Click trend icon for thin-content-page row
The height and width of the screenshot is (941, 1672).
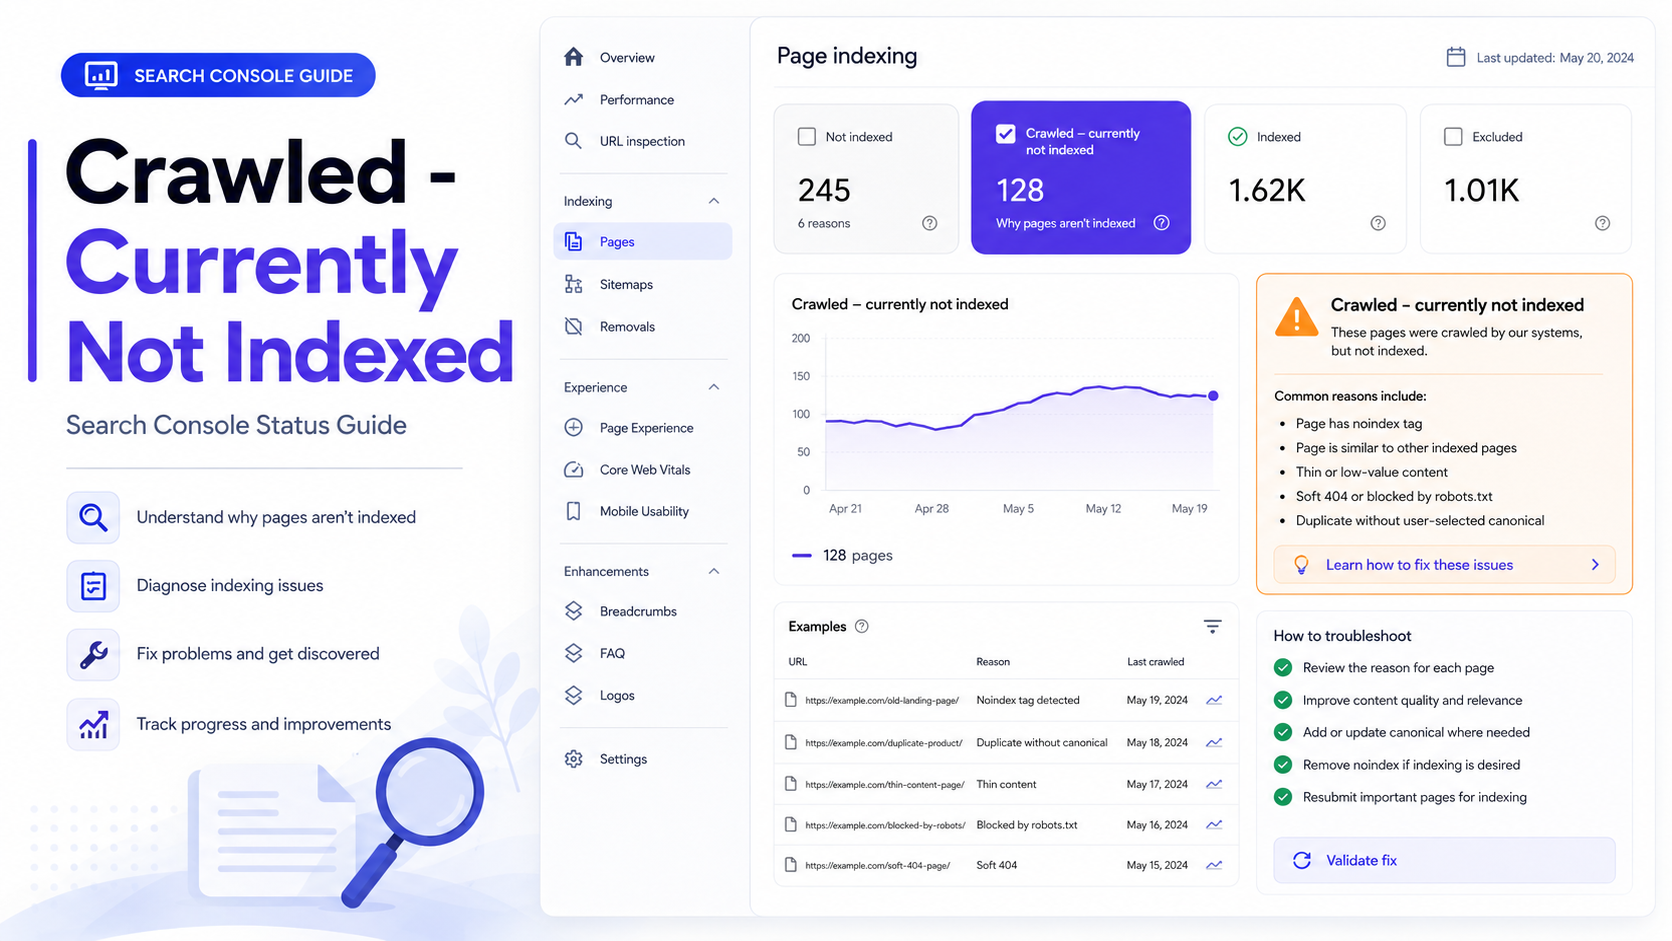[x=1214, y=784]
